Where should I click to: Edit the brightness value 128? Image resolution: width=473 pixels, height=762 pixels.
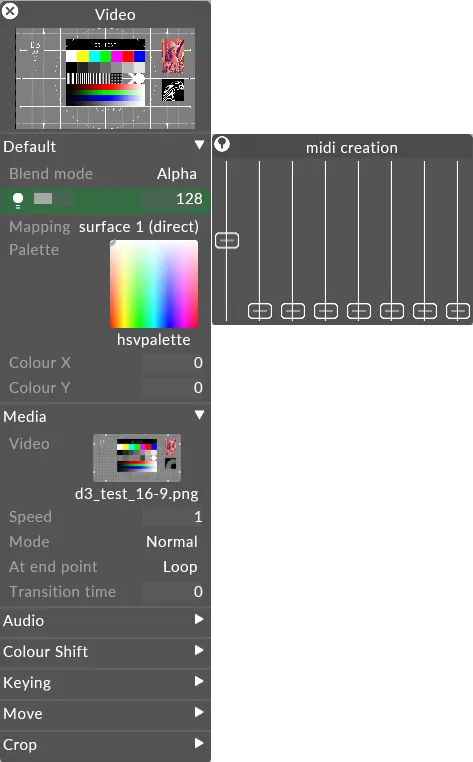(173, 198)
